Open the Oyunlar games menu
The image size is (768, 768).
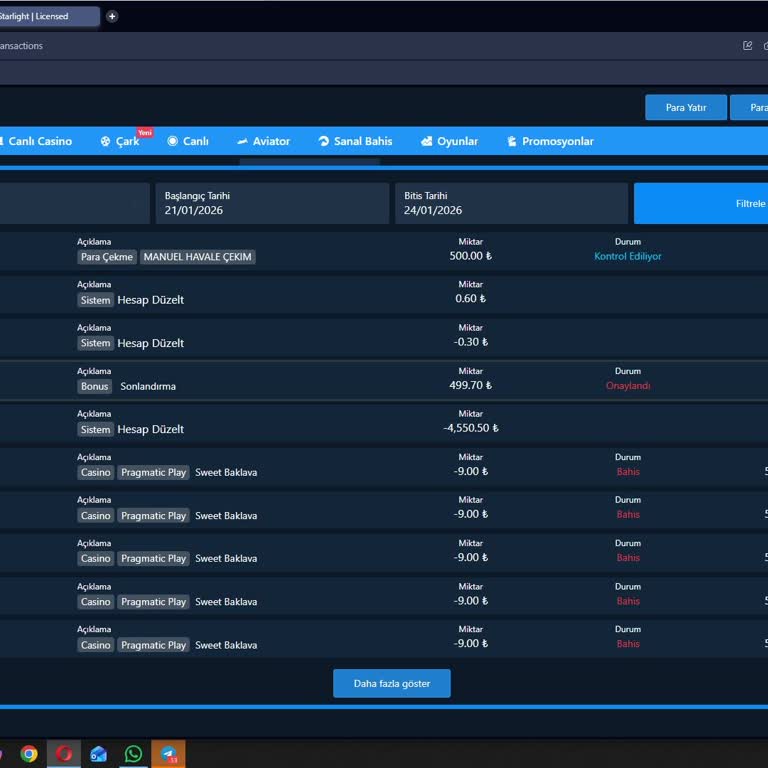[x=449, y=142]
